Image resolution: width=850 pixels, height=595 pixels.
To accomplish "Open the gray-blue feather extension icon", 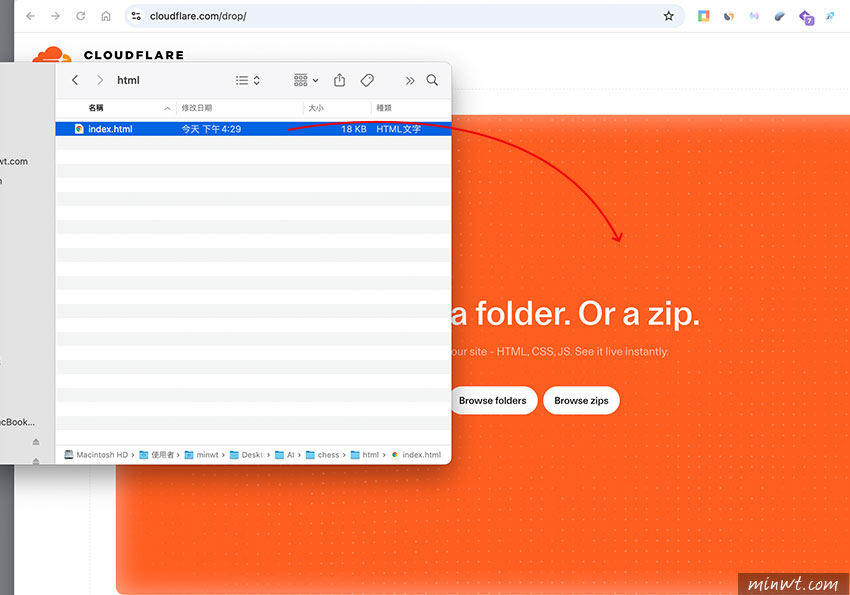I will click(x=780, y=16).
